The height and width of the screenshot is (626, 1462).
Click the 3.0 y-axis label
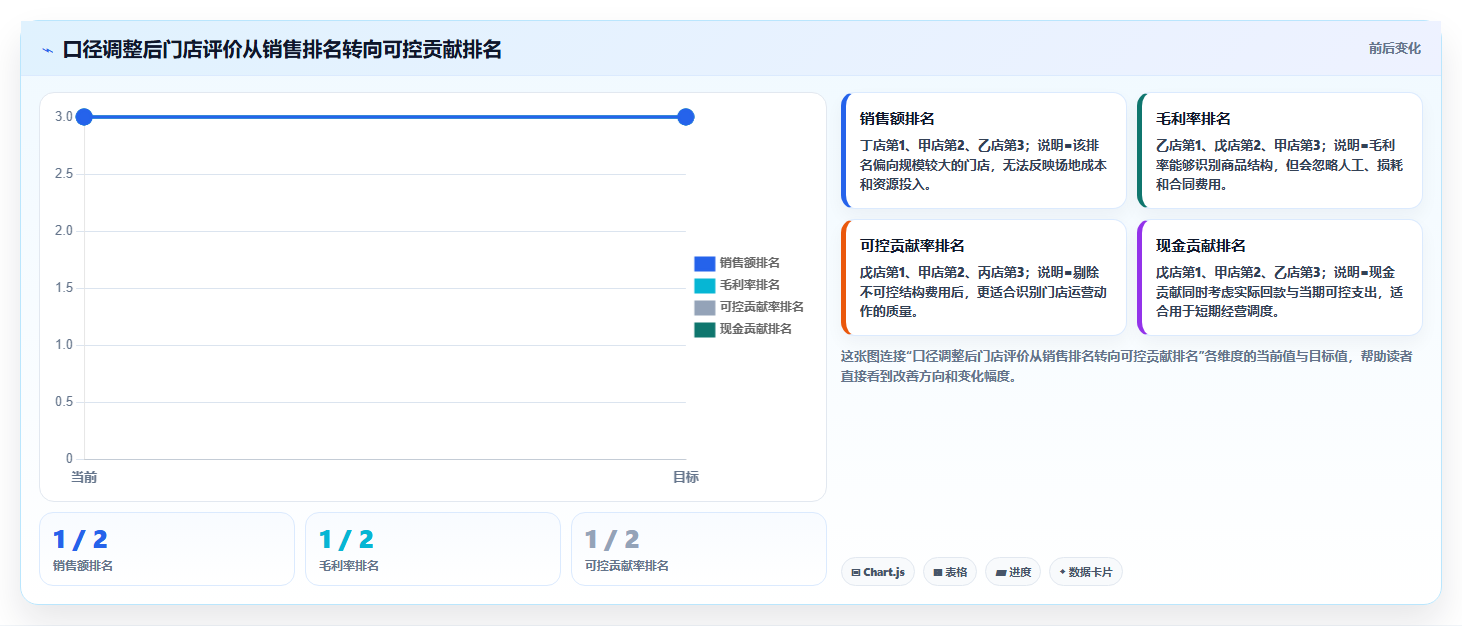click(64, 117)
